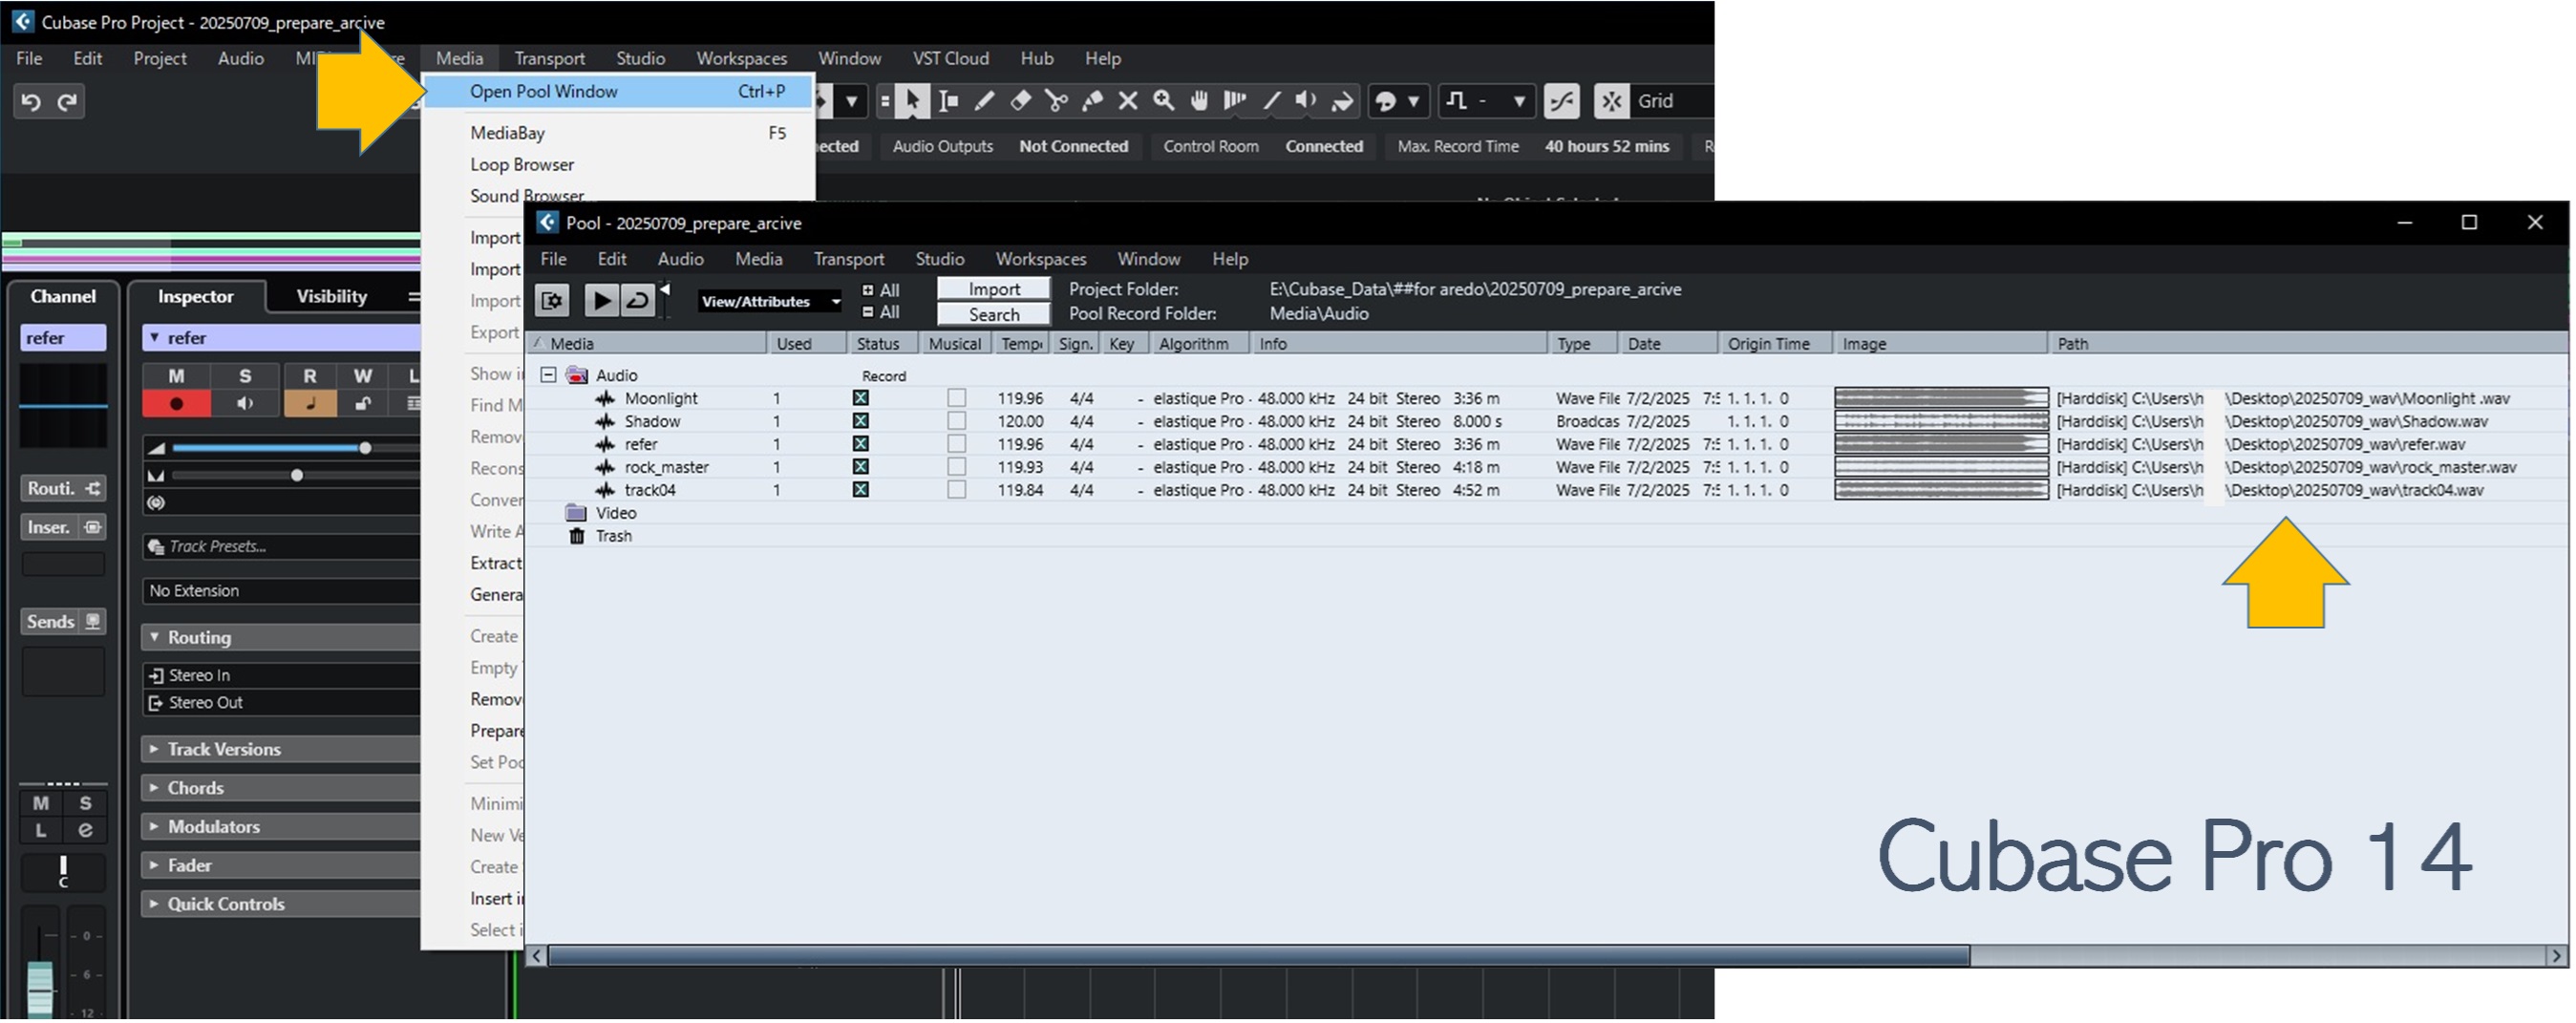This screenshot has height=1023, width=2576.
Task: Collapse the Routing section in Inspector
Action: 154,637
